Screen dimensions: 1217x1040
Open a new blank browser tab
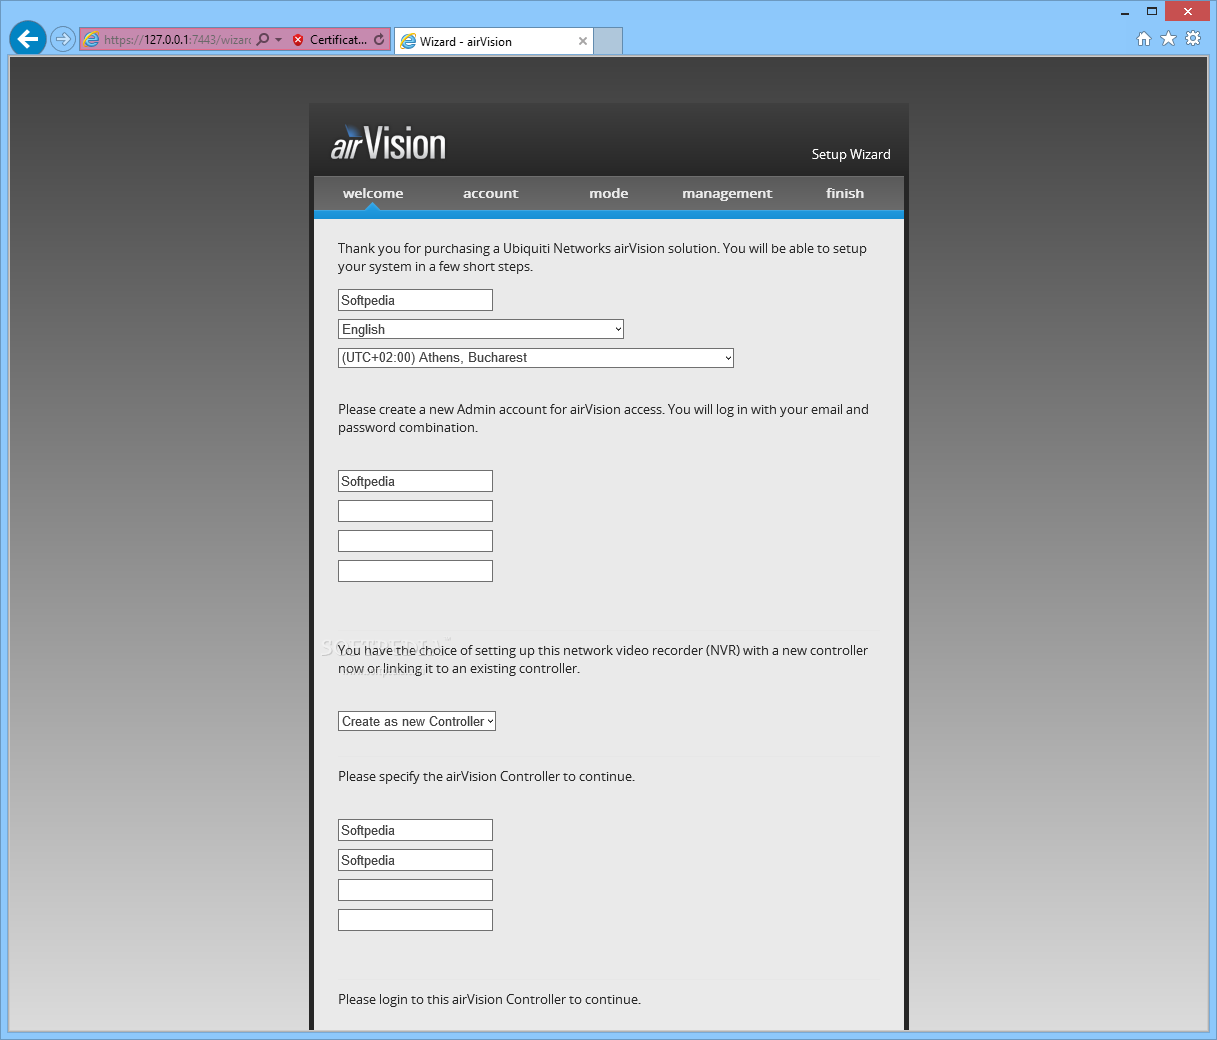pyautogui.click(x=608, y=41)
